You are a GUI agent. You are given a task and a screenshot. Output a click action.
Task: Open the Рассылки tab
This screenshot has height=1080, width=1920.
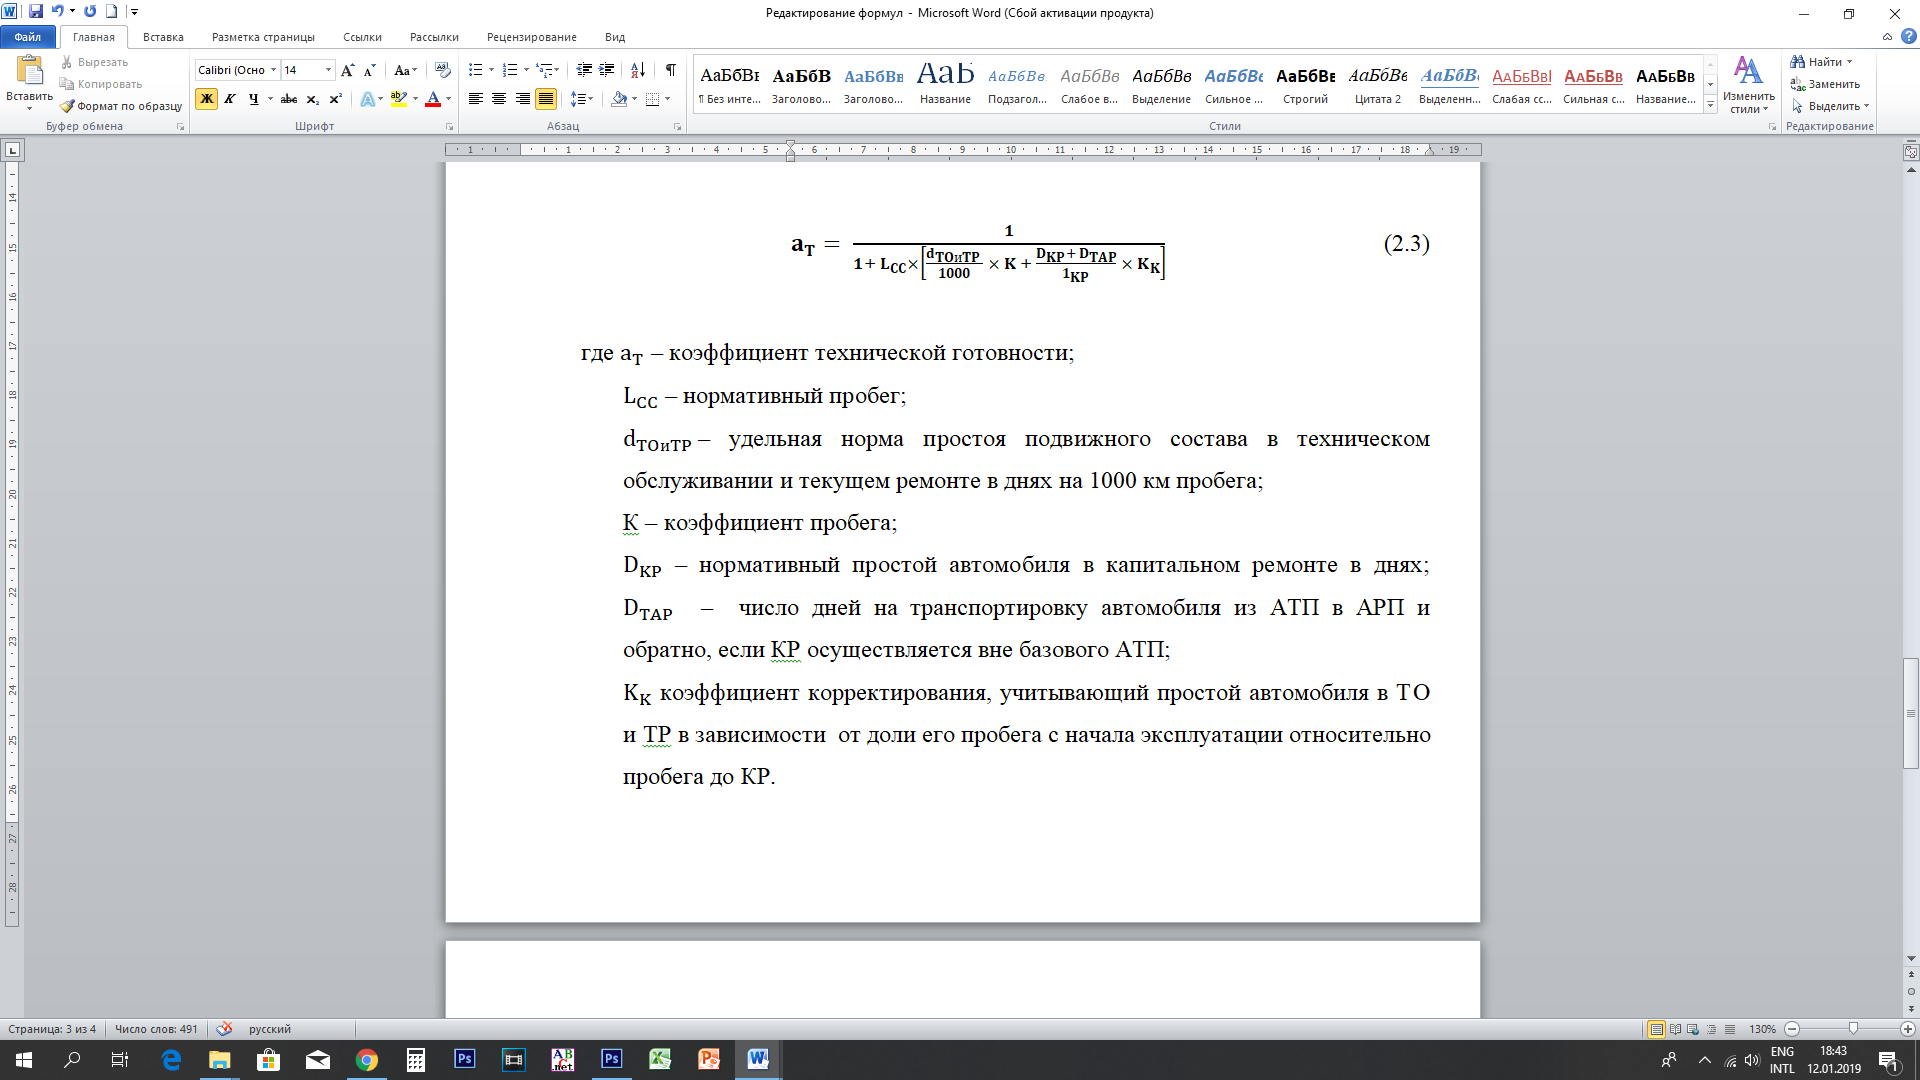click(434, 37)
